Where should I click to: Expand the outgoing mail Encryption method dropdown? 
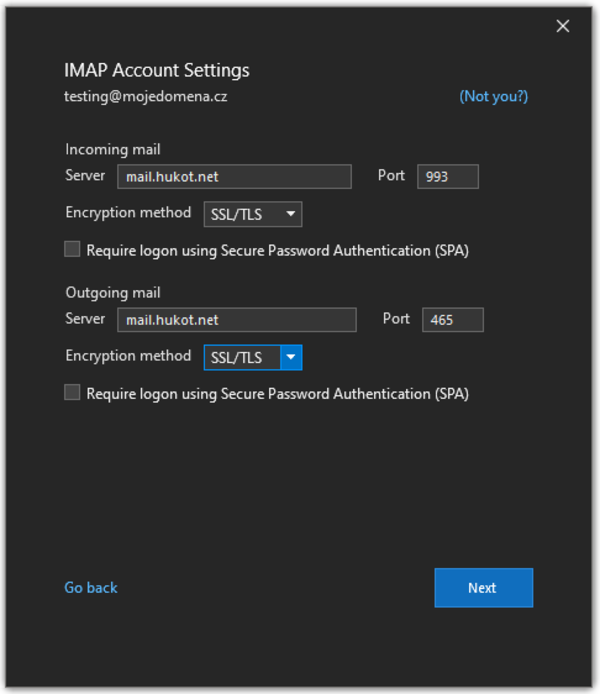point(291,358)
